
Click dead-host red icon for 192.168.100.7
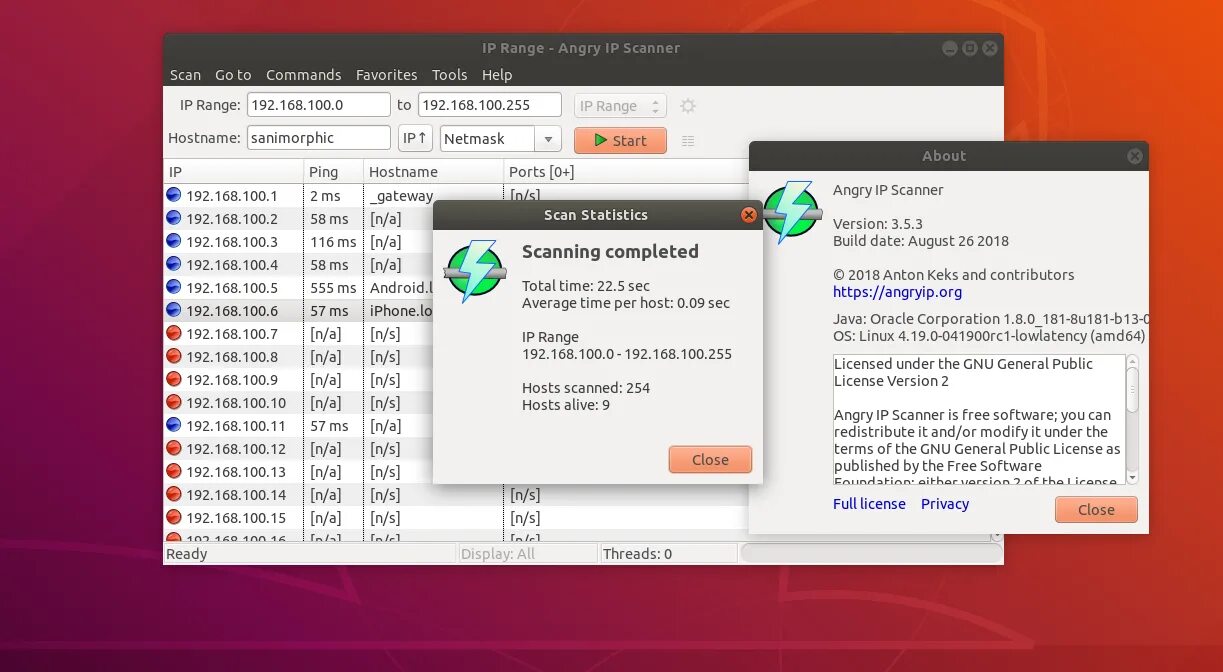tap(174, 333)
